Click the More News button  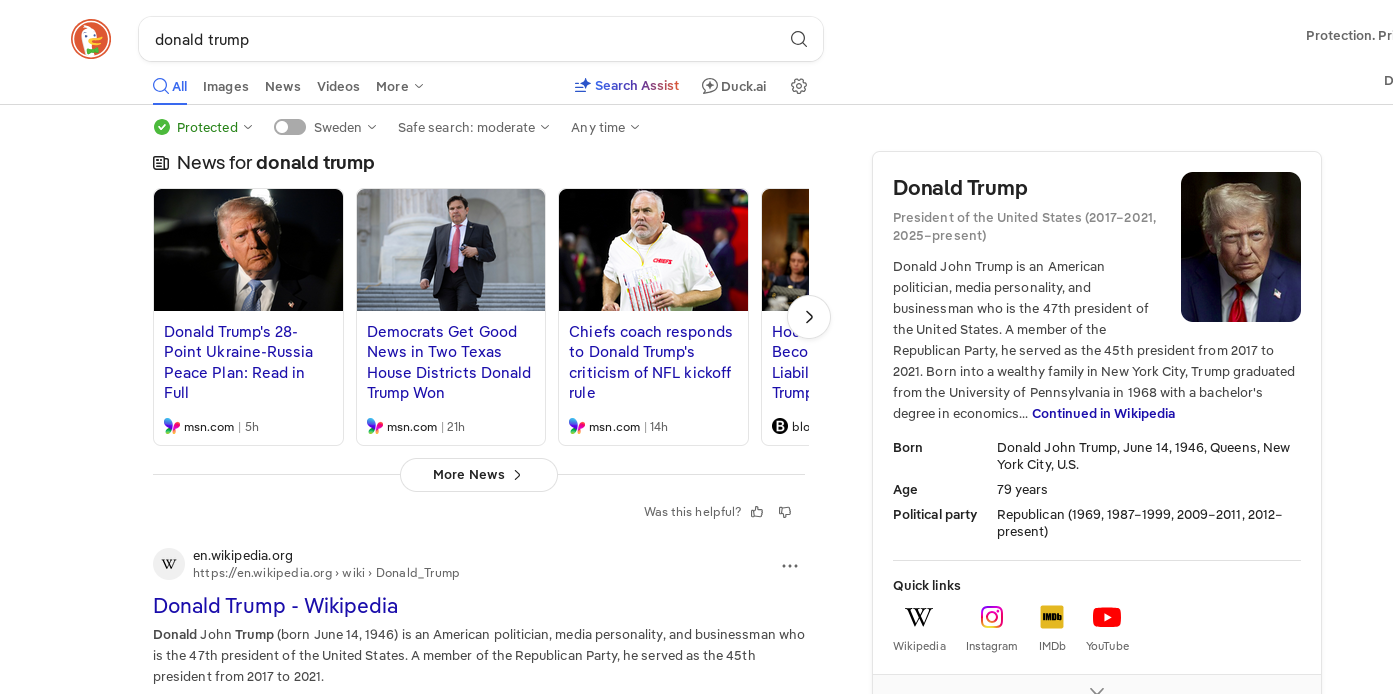coord(478,475)
